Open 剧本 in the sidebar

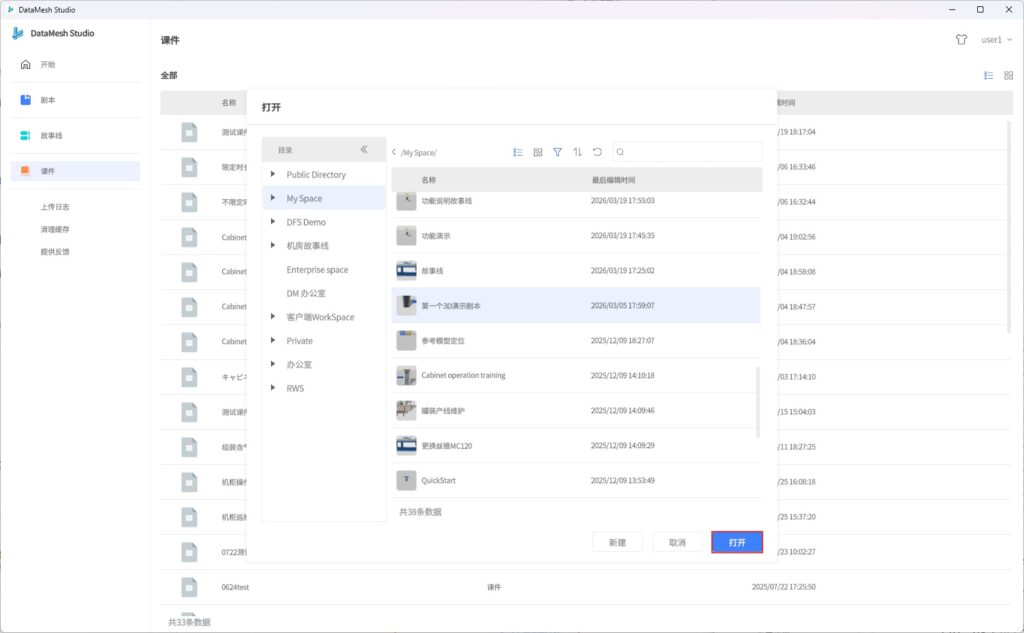pos(47,100)
